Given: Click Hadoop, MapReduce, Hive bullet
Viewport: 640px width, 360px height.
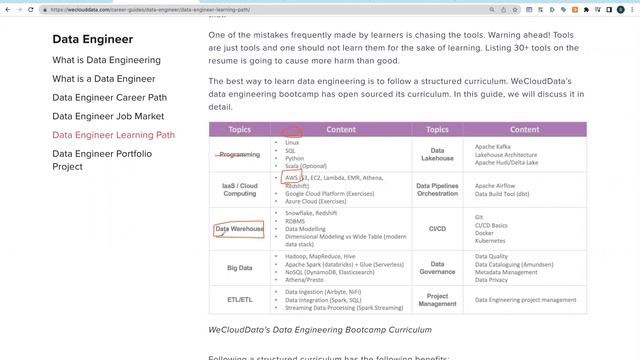Looking at the screenshot, I should (x=320, y=256).
